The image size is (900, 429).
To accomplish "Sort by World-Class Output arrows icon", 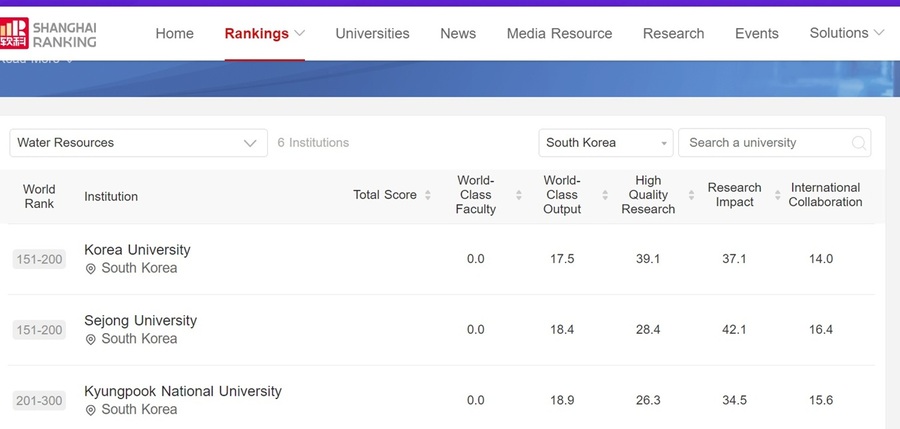I will [x=606, y=195].
